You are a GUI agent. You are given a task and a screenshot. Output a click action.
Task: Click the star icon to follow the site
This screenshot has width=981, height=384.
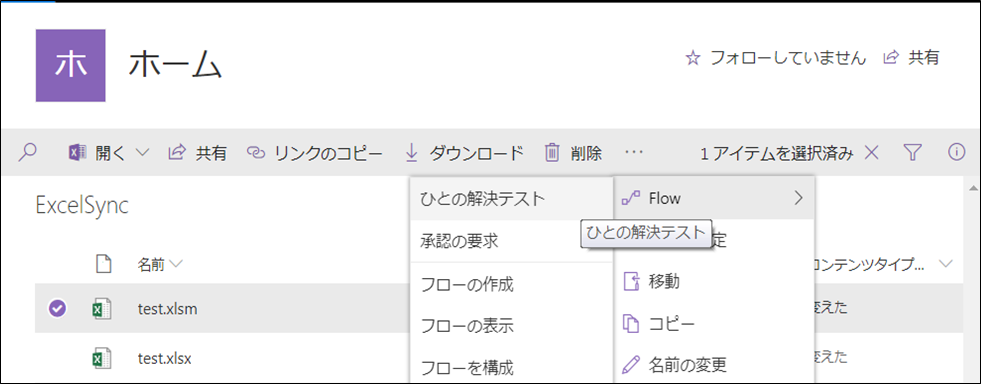coord(692,58)
